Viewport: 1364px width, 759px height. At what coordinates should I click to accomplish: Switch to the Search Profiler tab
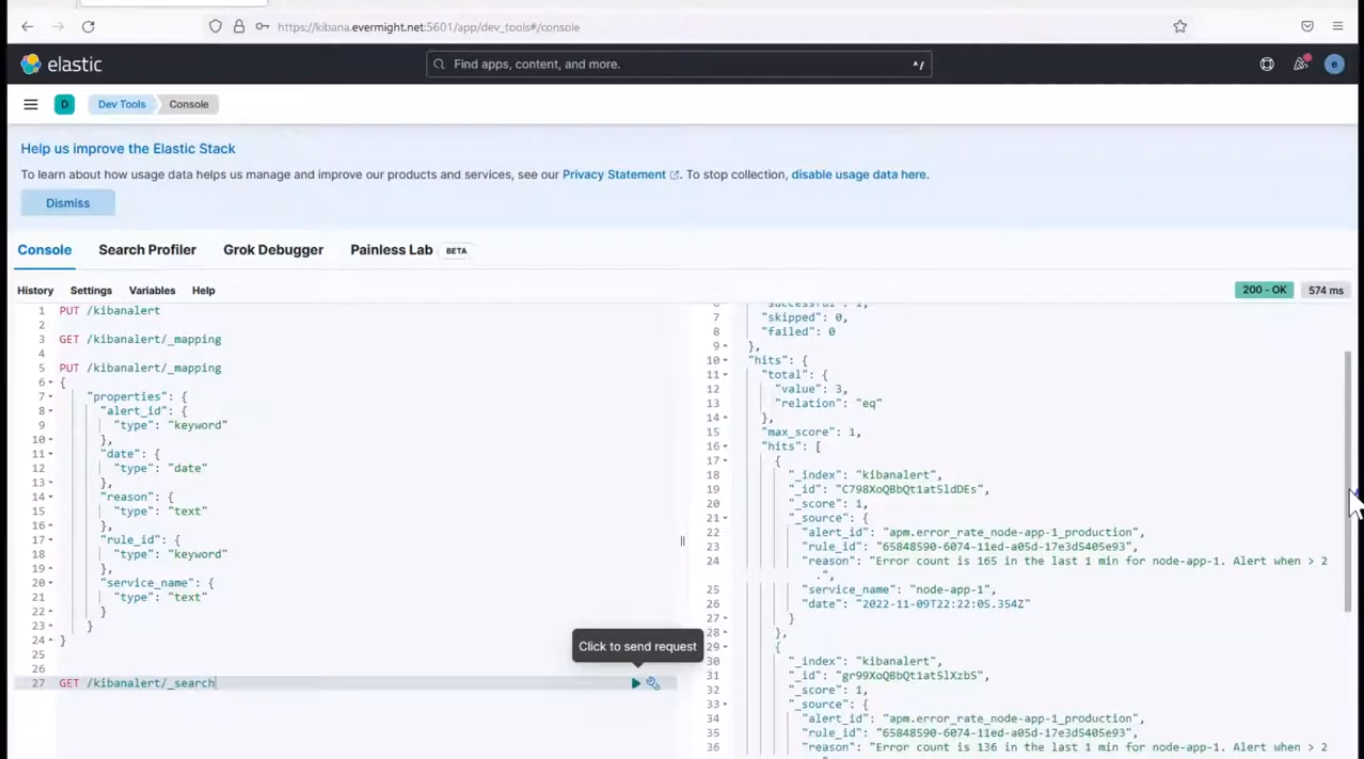(x=147, y=250)
